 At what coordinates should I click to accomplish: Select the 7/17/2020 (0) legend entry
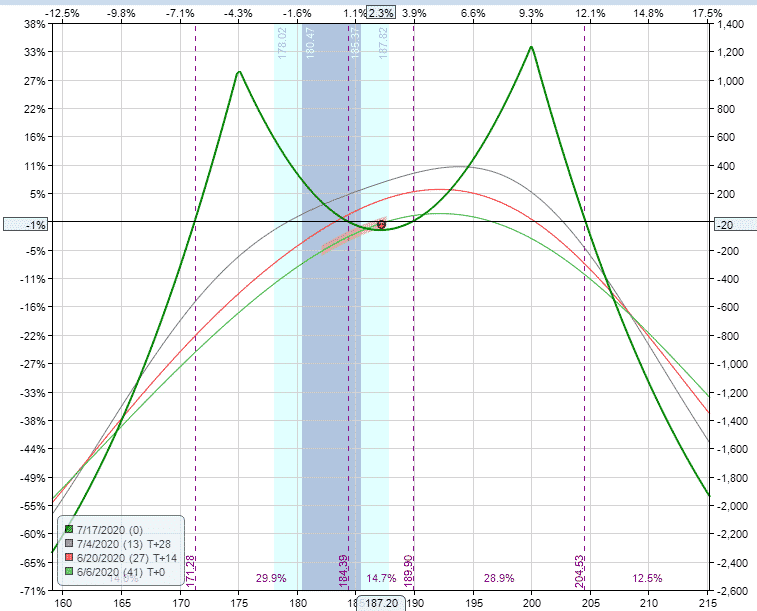tap(111, 529)
